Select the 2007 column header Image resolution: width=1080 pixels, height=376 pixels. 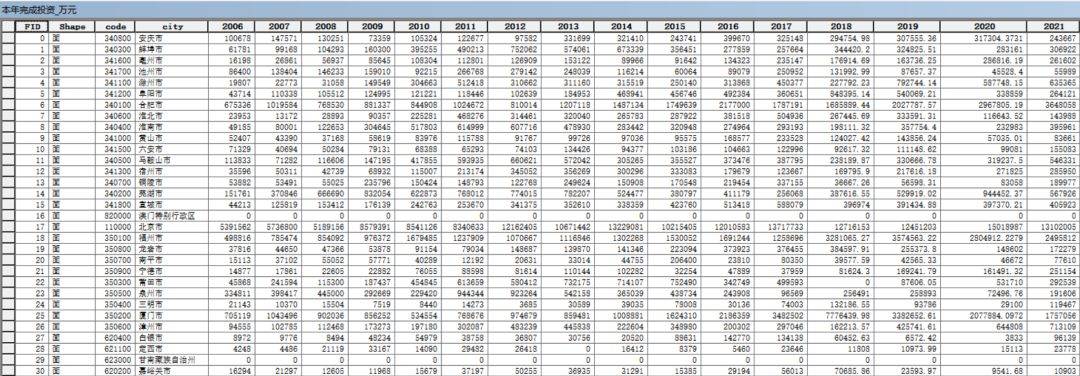click(278, 26)
